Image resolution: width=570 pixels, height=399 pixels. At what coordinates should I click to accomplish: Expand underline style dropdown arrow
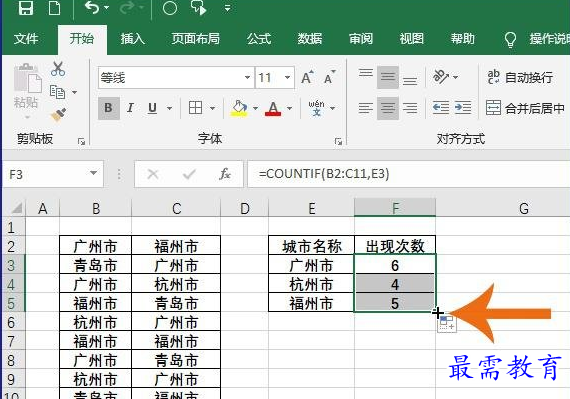tap(169, 108)
